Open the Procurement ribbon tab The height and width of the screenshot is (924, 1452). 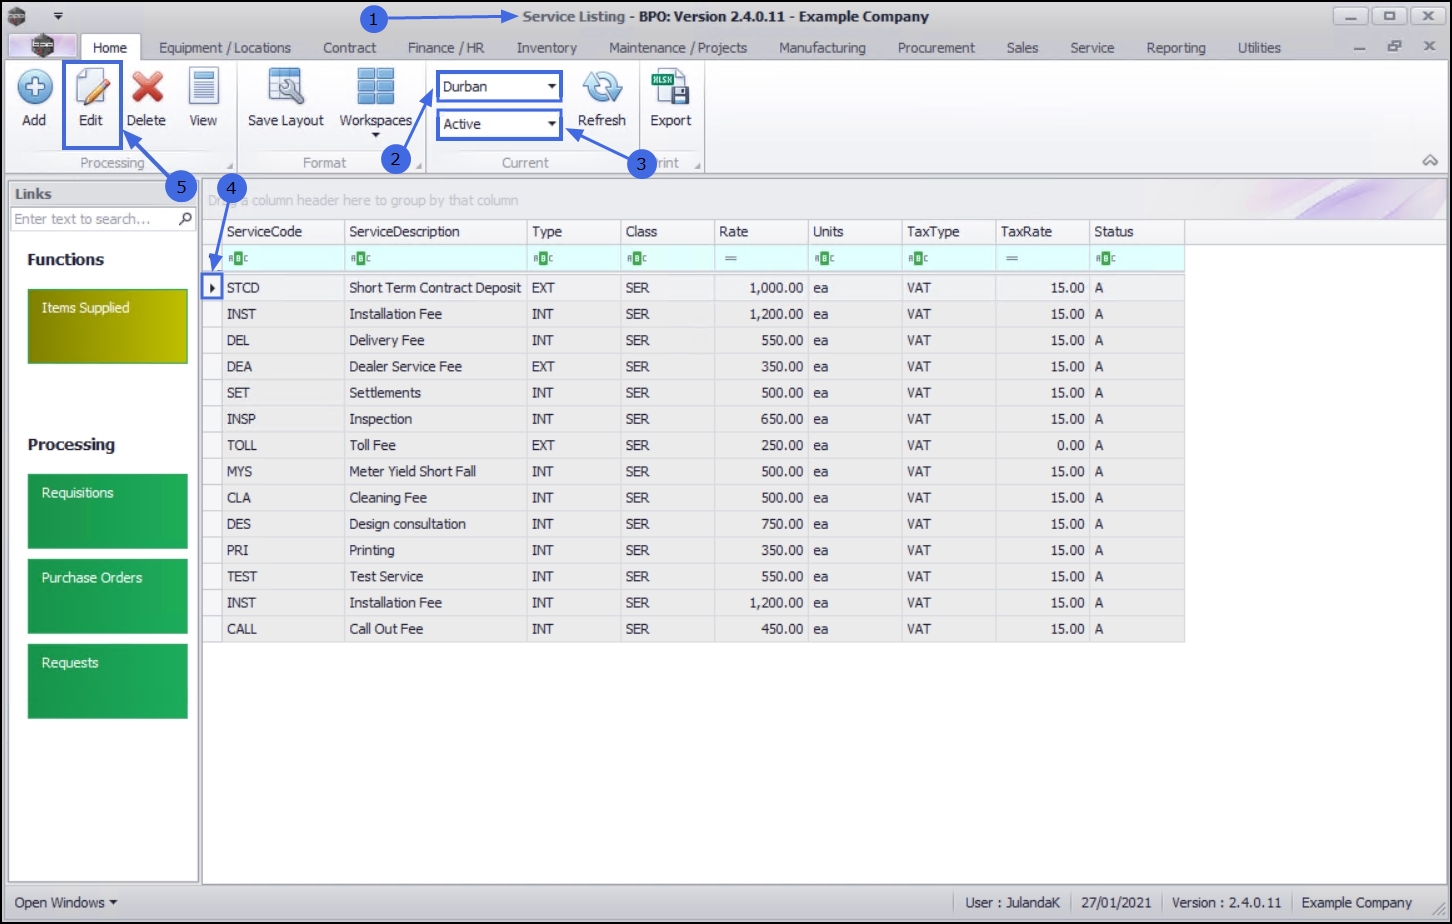tap(936, 48)
